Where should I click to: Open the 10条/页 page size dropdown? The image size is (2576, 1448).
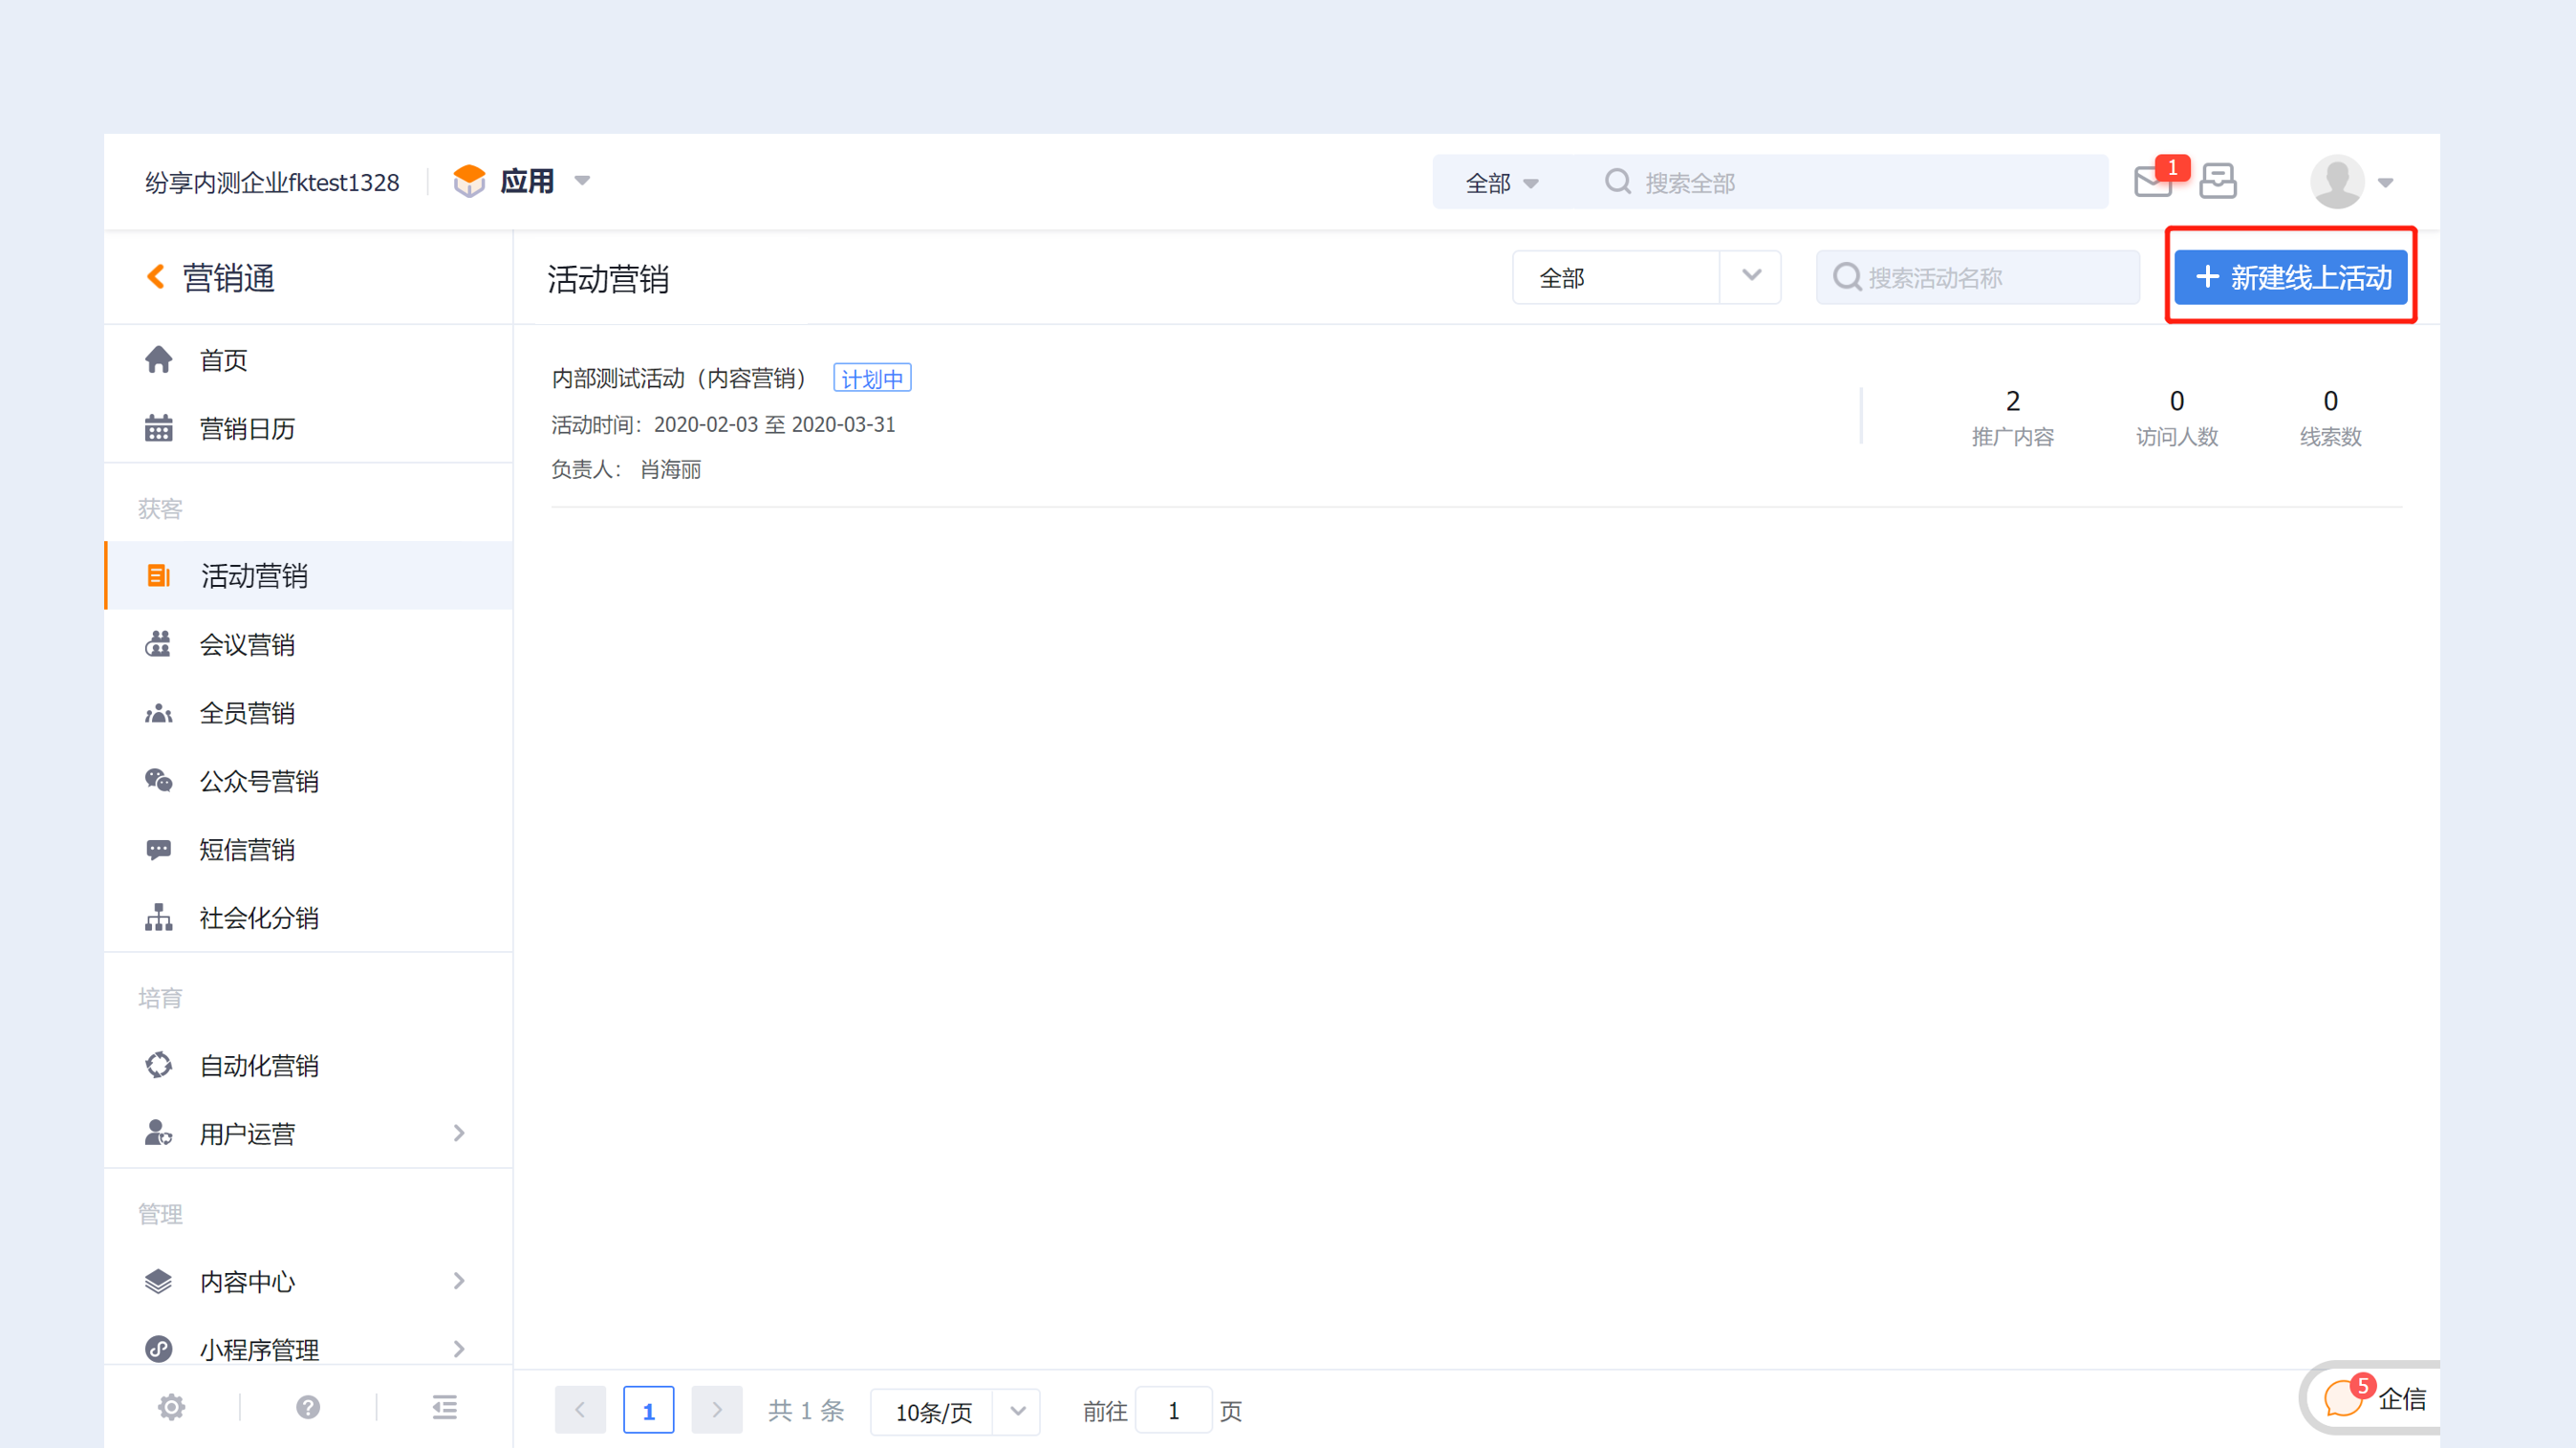coord(955,1412)
